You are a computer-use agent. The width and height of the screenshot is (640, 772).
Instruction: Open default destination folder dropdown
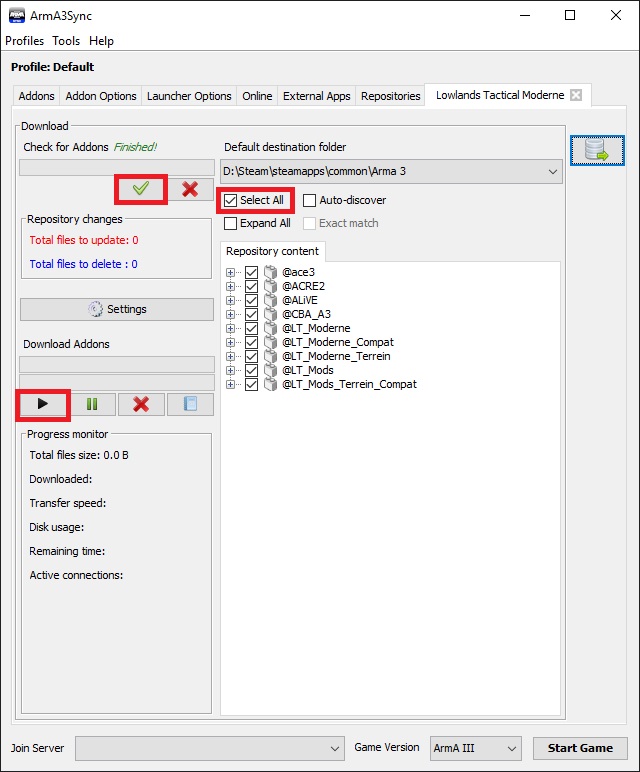pos(553,172)
